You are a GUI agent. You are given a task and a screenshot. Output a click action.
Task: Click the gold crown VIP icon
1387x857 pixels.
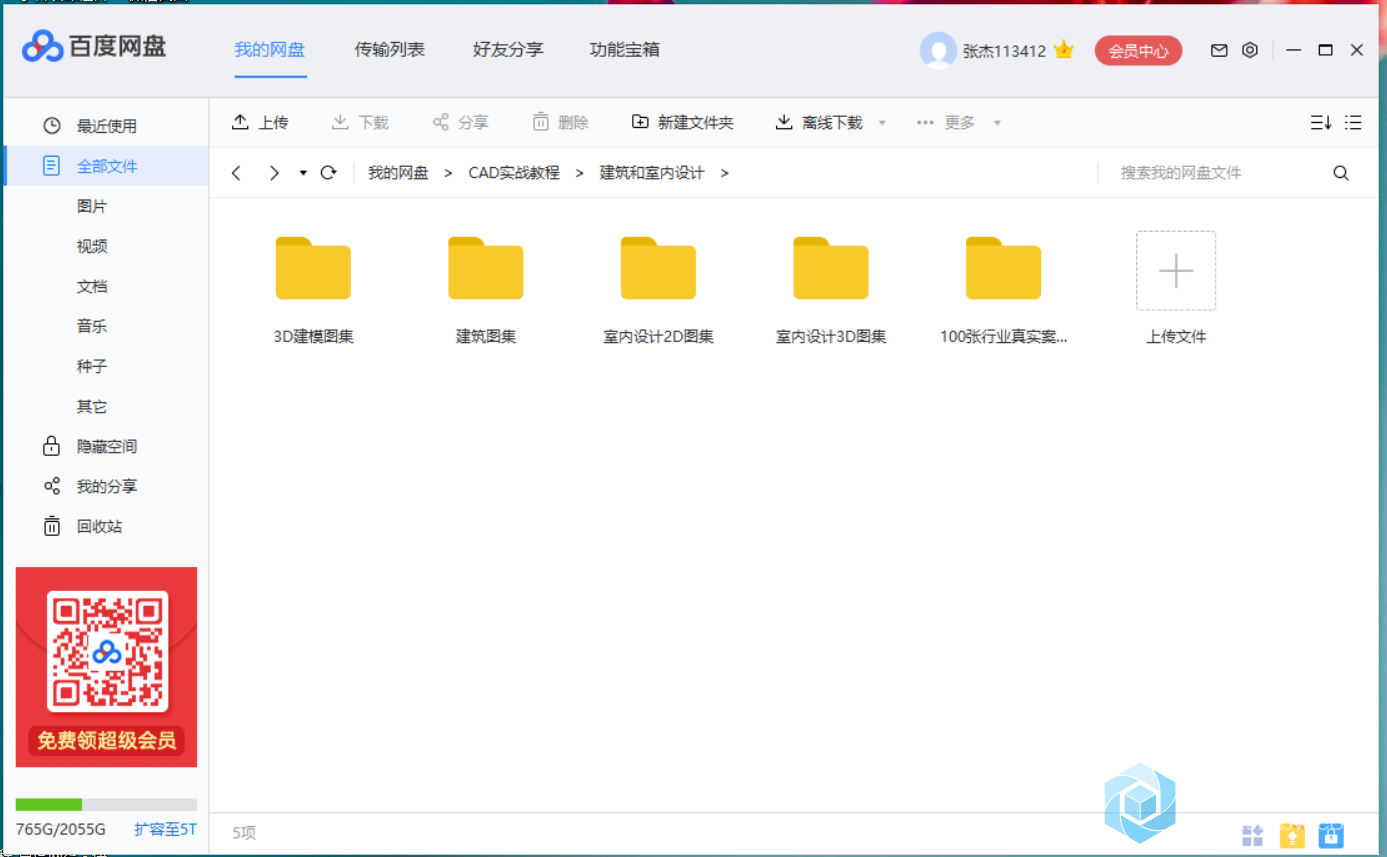point(1064,49)
